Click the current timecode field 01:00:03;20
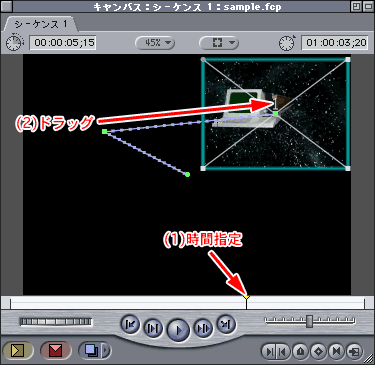This screenshot has height=365, width=375. pyautogui.click(x=335, y=43)
